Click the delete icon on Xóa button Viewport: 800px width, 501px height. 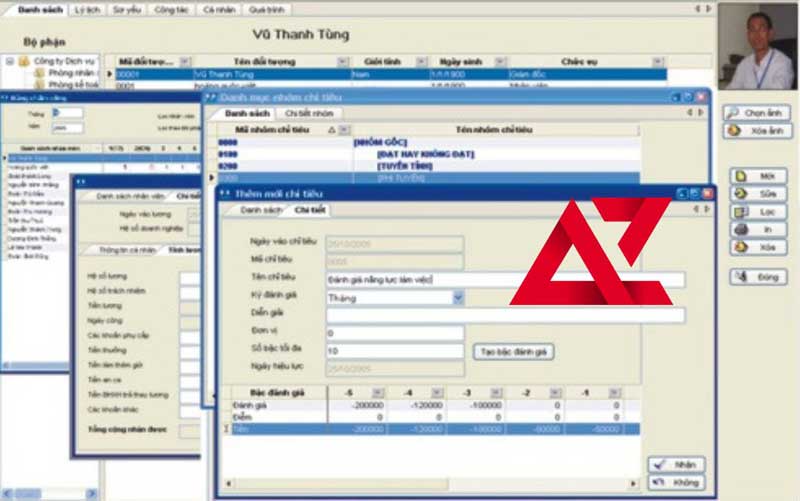click(x=741, y=247)
